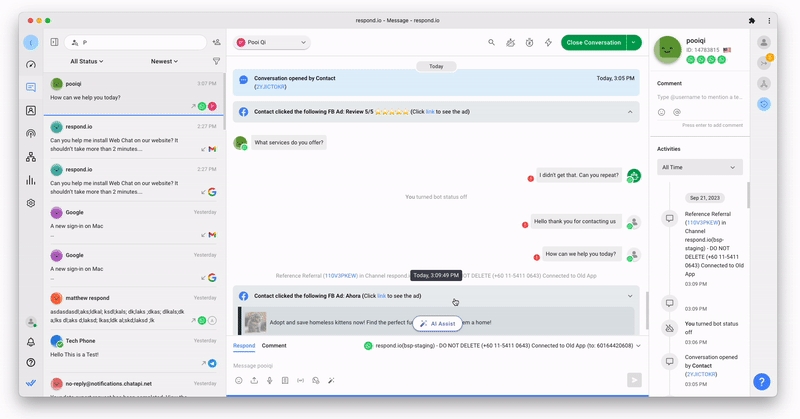The image size is (800, 419).
Task: Switch to the Comment tab
Action: point(274,345)
